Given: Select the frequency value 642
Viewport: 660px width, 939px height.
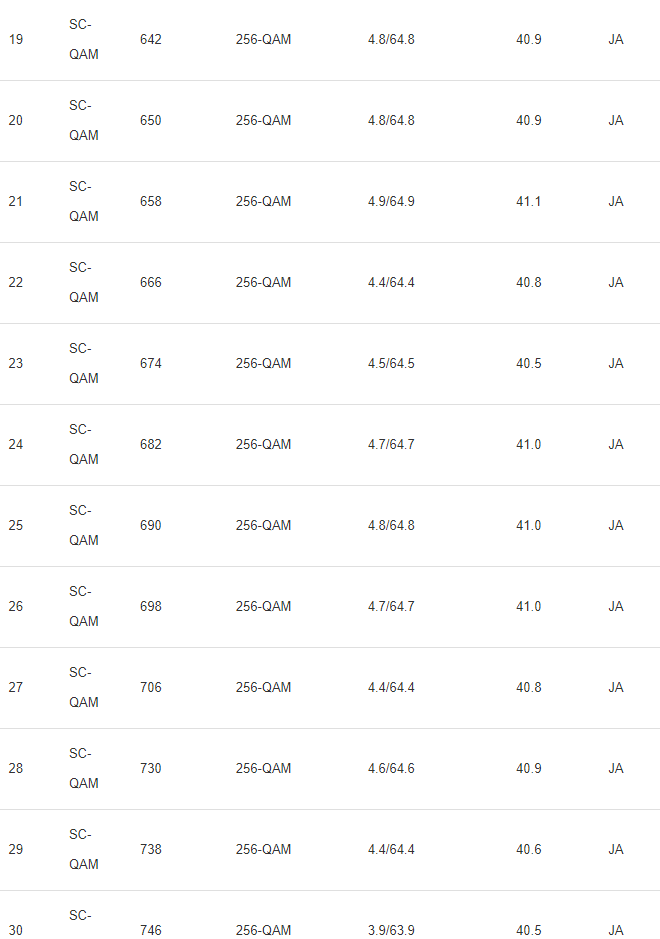Looking at the screenshot, I should click(x=151, y=40).
